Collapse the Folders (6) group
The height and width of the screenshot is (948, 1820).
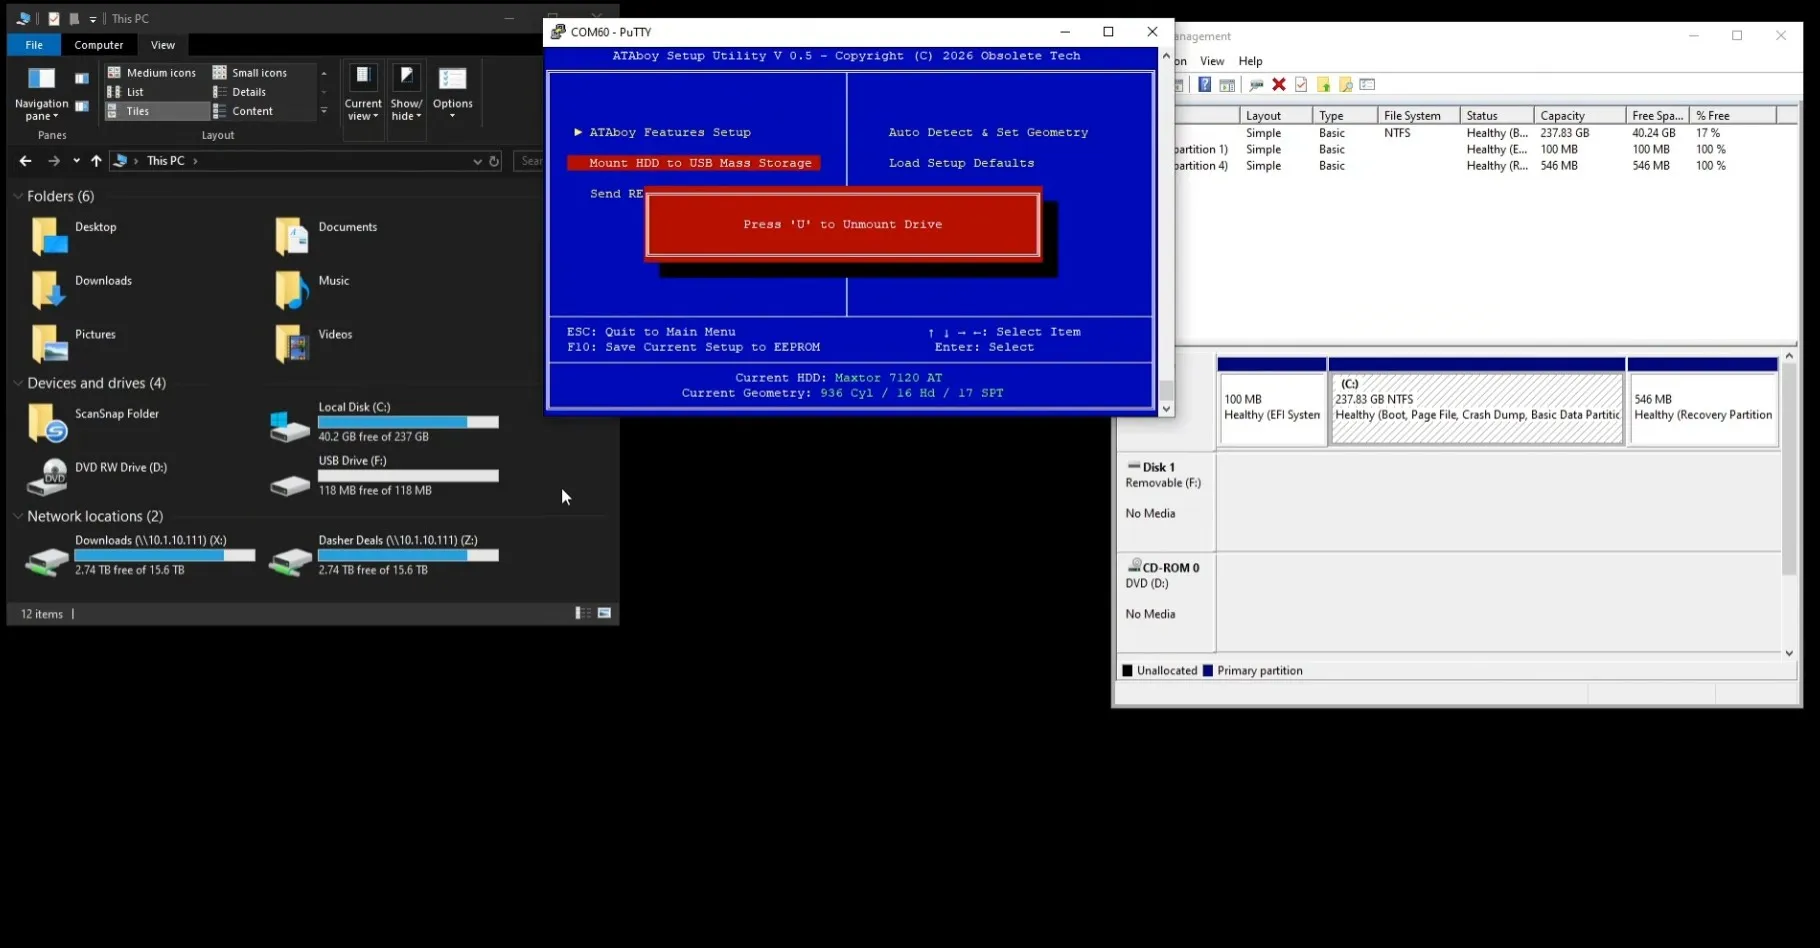point(18,196)
